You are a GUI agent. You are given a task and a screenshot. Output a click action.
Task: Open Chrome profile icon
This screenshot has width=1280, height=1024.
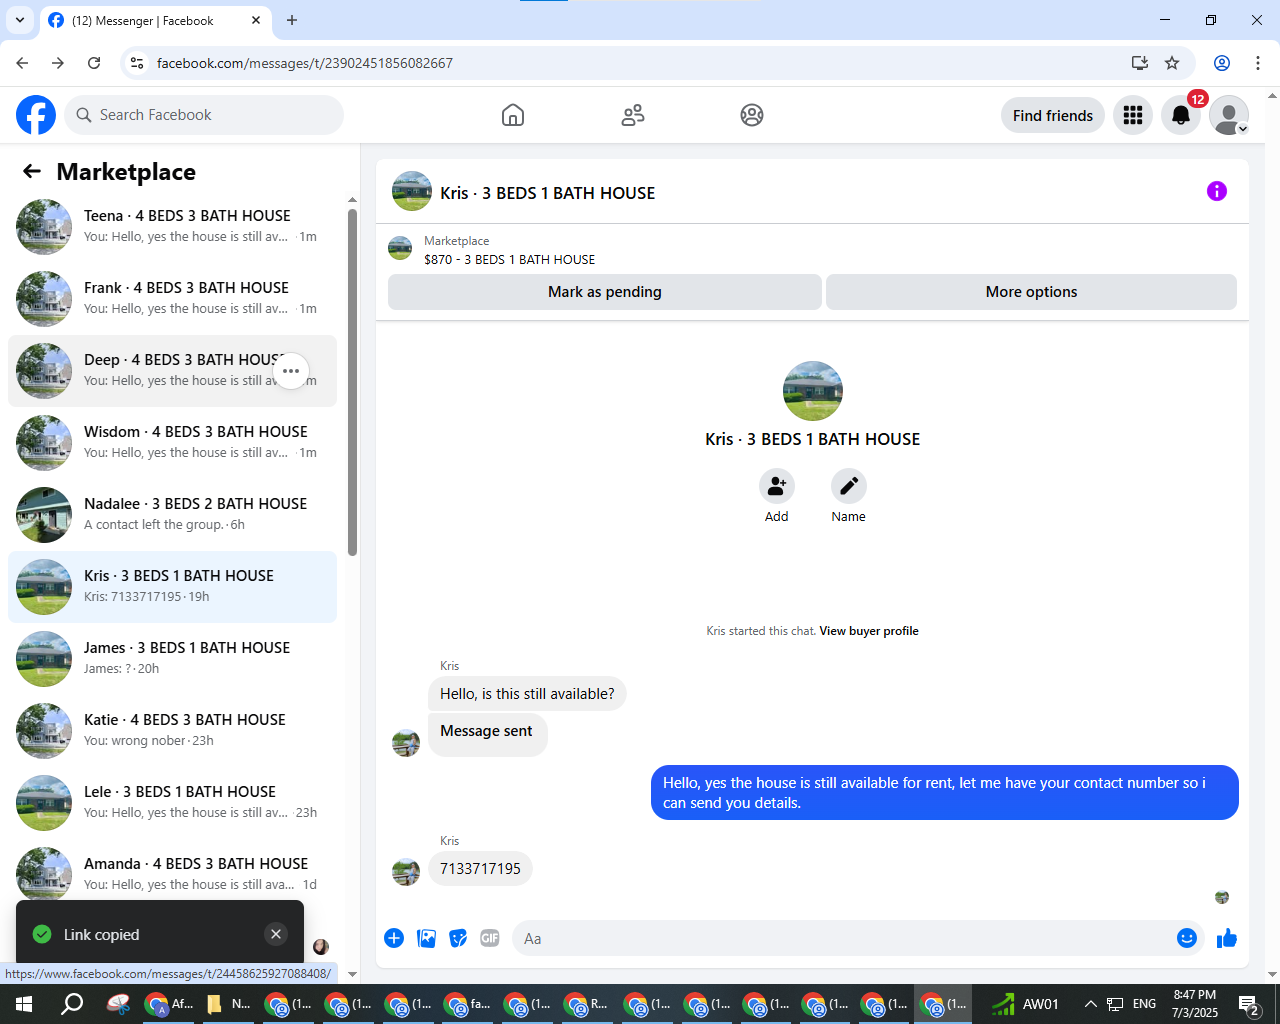pos(1222,63)
